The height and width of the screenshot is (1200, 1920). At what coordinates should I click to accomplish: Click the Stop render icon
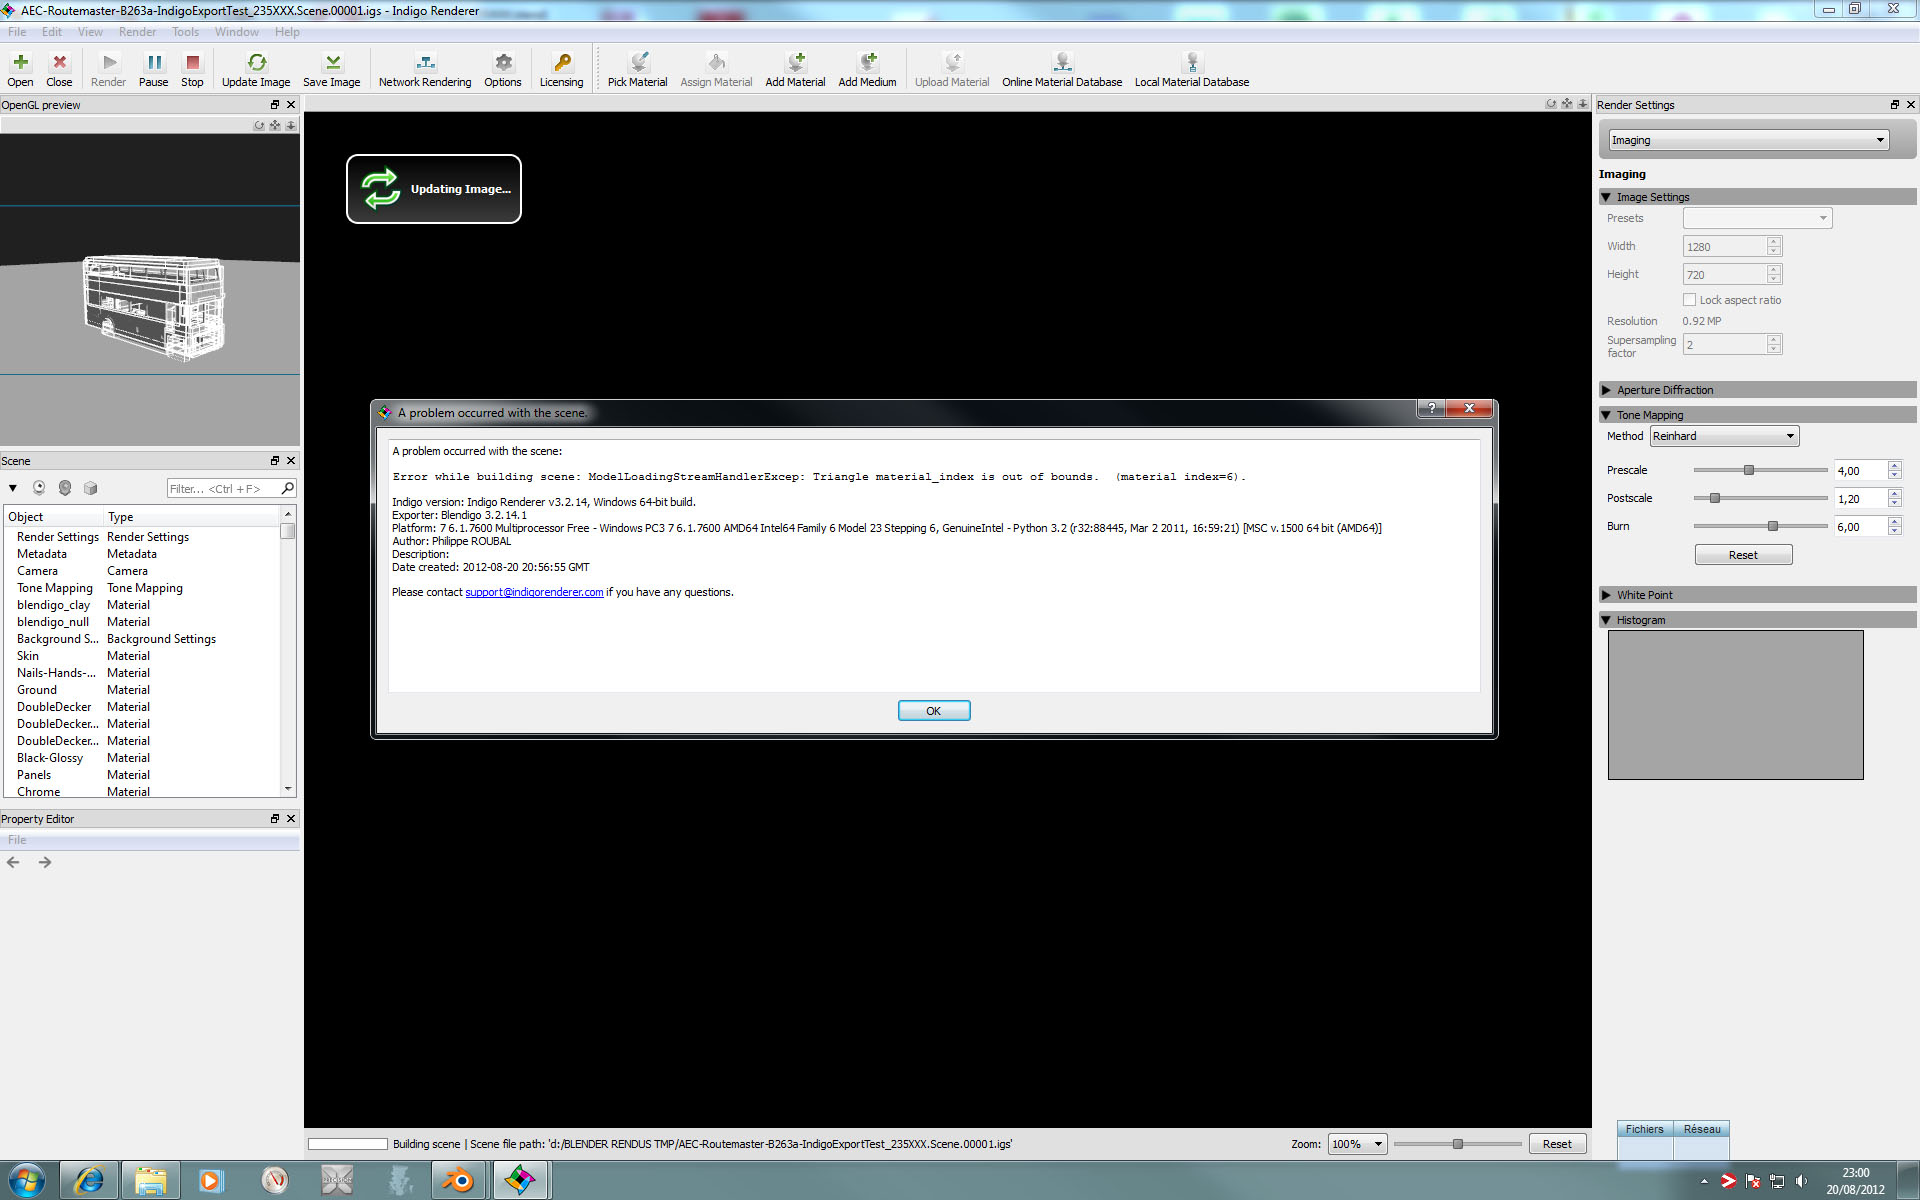192,69
